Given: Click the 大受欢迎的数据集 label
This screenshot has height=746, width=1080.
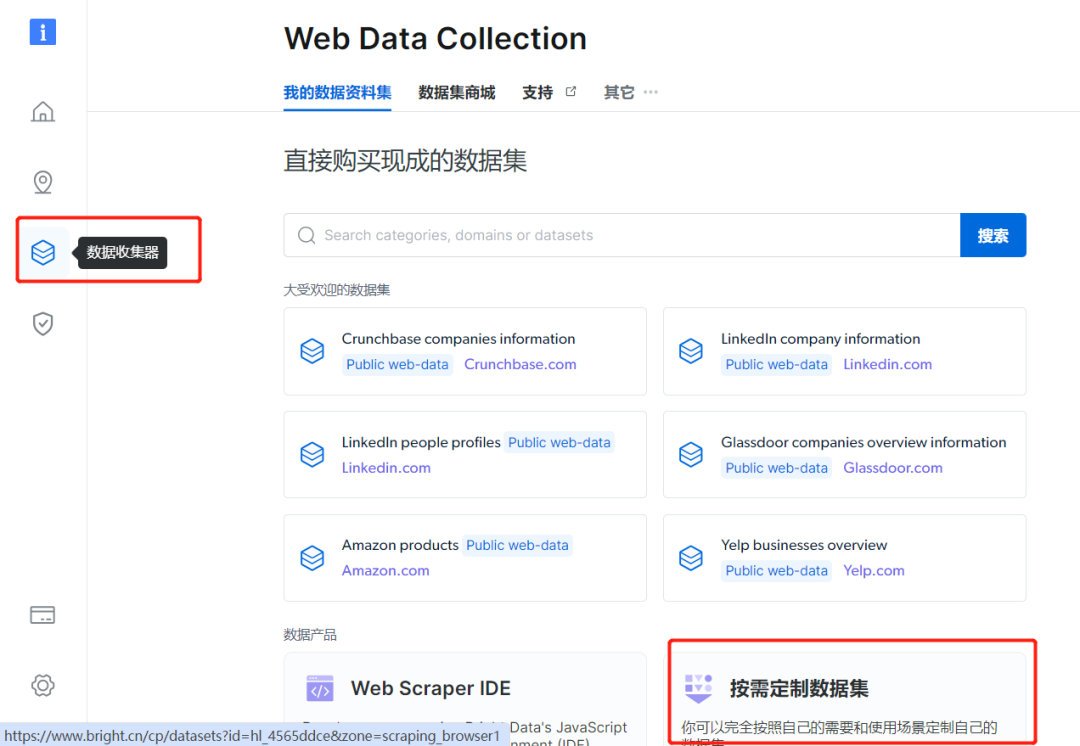Looking at the screenshot, I should click(337, 290).
